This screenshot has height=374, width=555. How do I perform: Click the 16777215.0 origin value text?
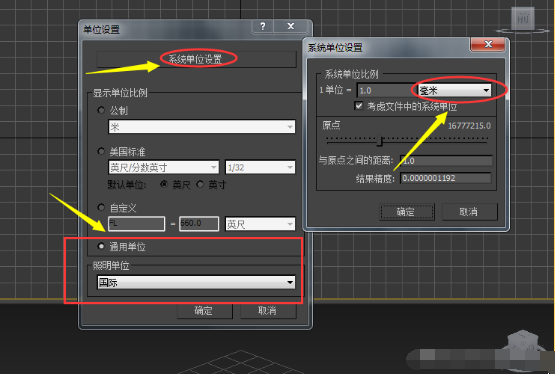470,126
